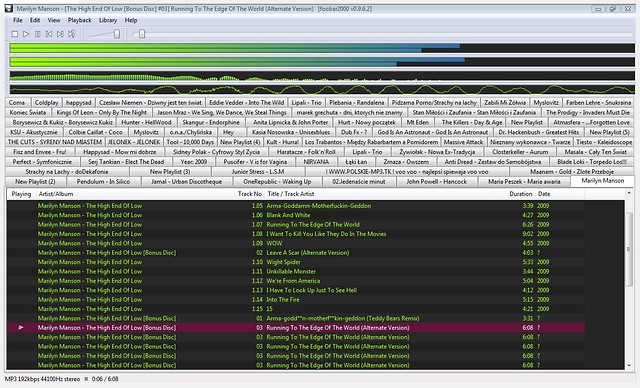
Task: Select track Arma-Goddamn-Motherfuckin-Geddon row
Action: point(296,206)
